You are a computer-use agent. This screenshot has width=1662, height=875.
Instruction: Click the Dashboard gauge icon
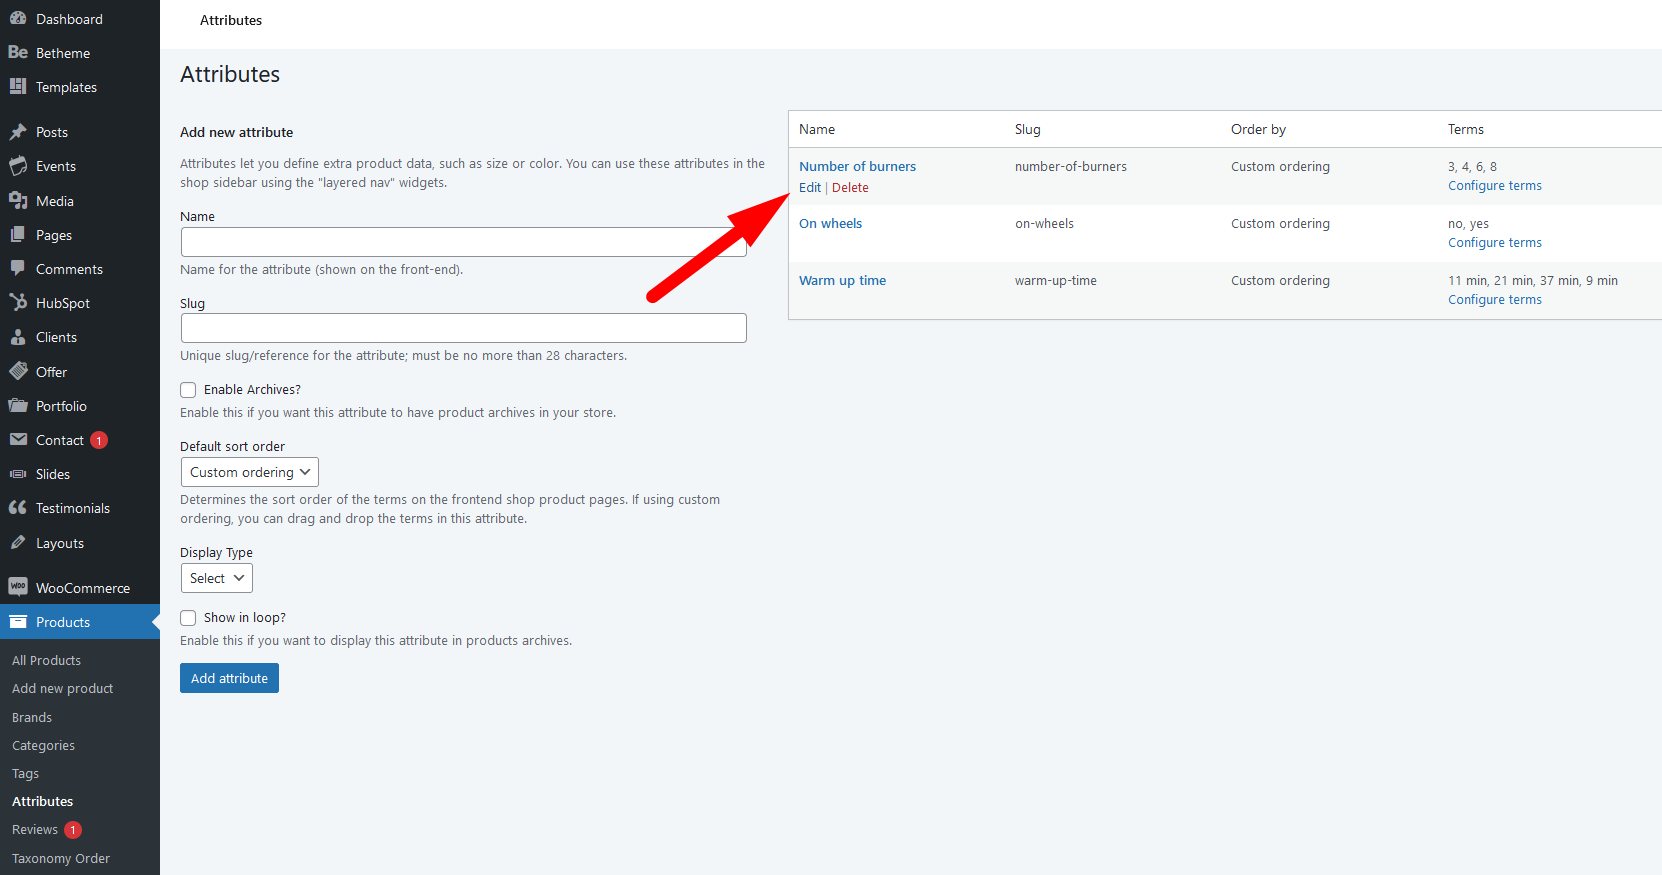18,19
